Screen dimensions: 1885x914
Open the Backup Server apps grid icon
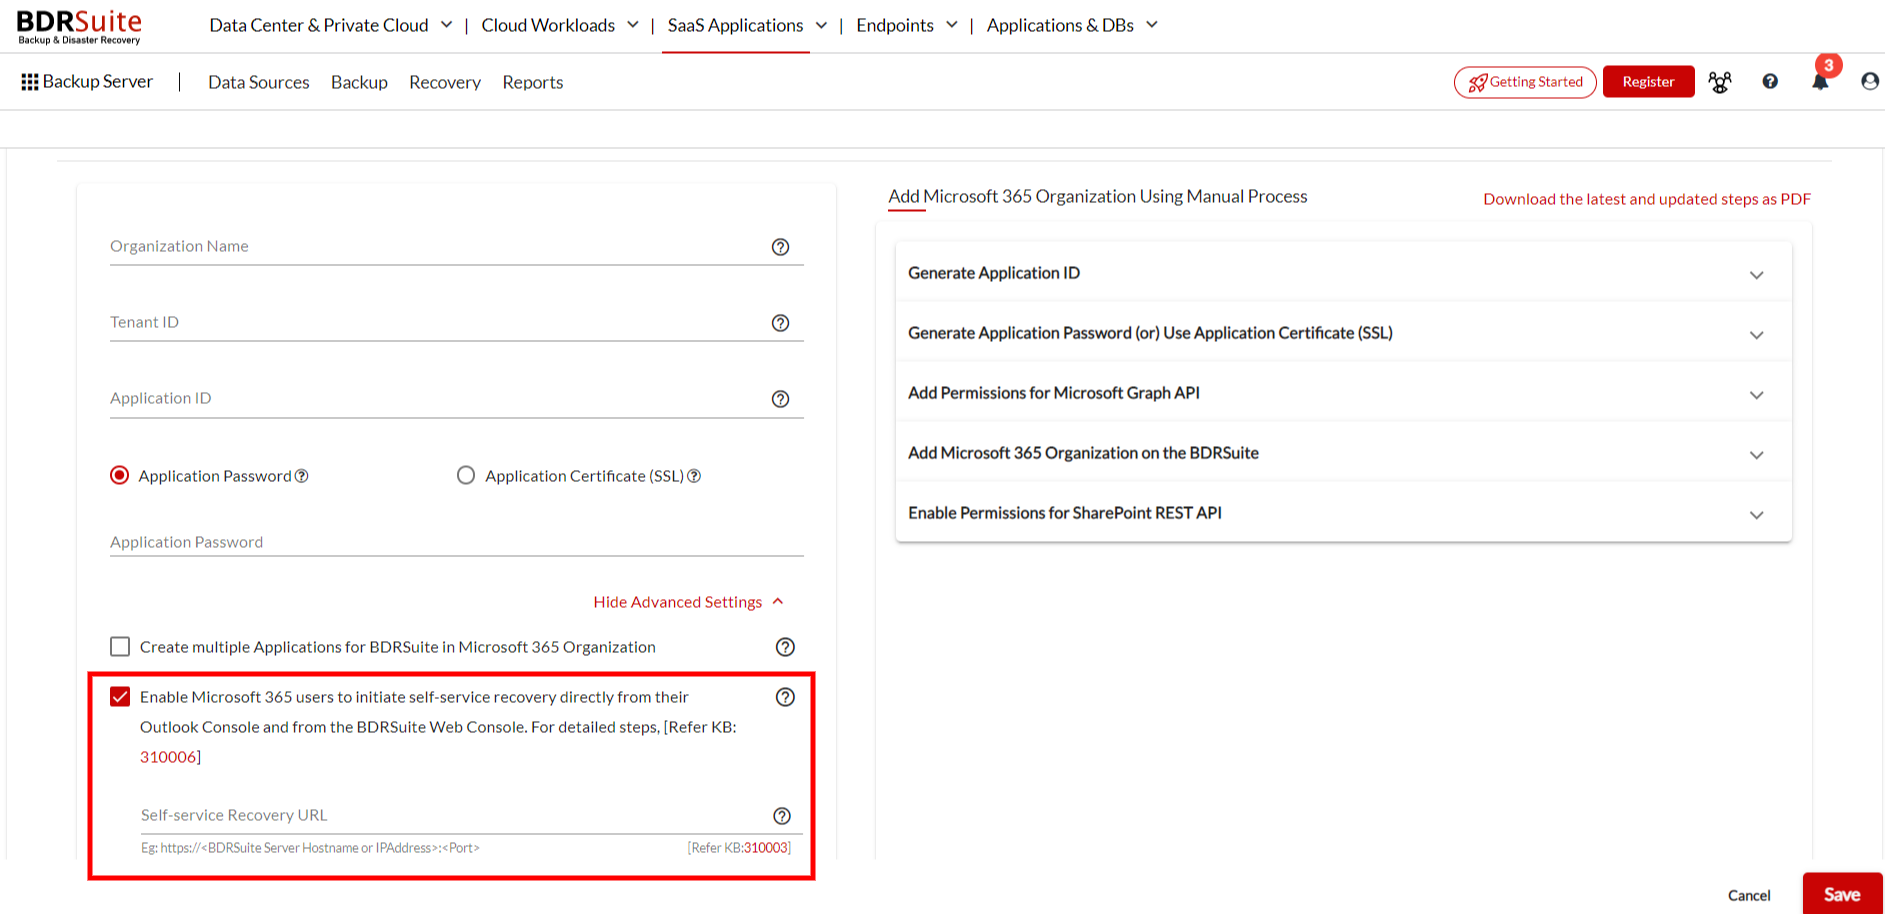(x=30, y=82)
